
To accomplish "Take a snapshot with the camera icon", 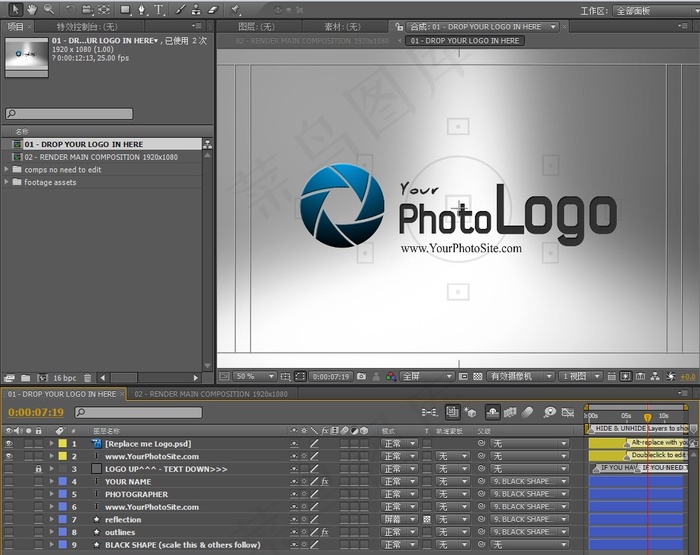I will pyautogui.click(x=362, y=376).
